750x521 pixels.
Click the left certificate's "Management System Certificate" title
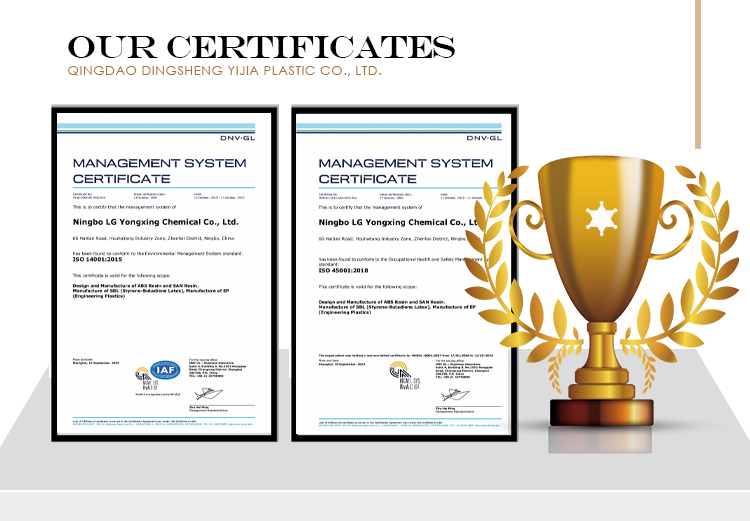145,171
